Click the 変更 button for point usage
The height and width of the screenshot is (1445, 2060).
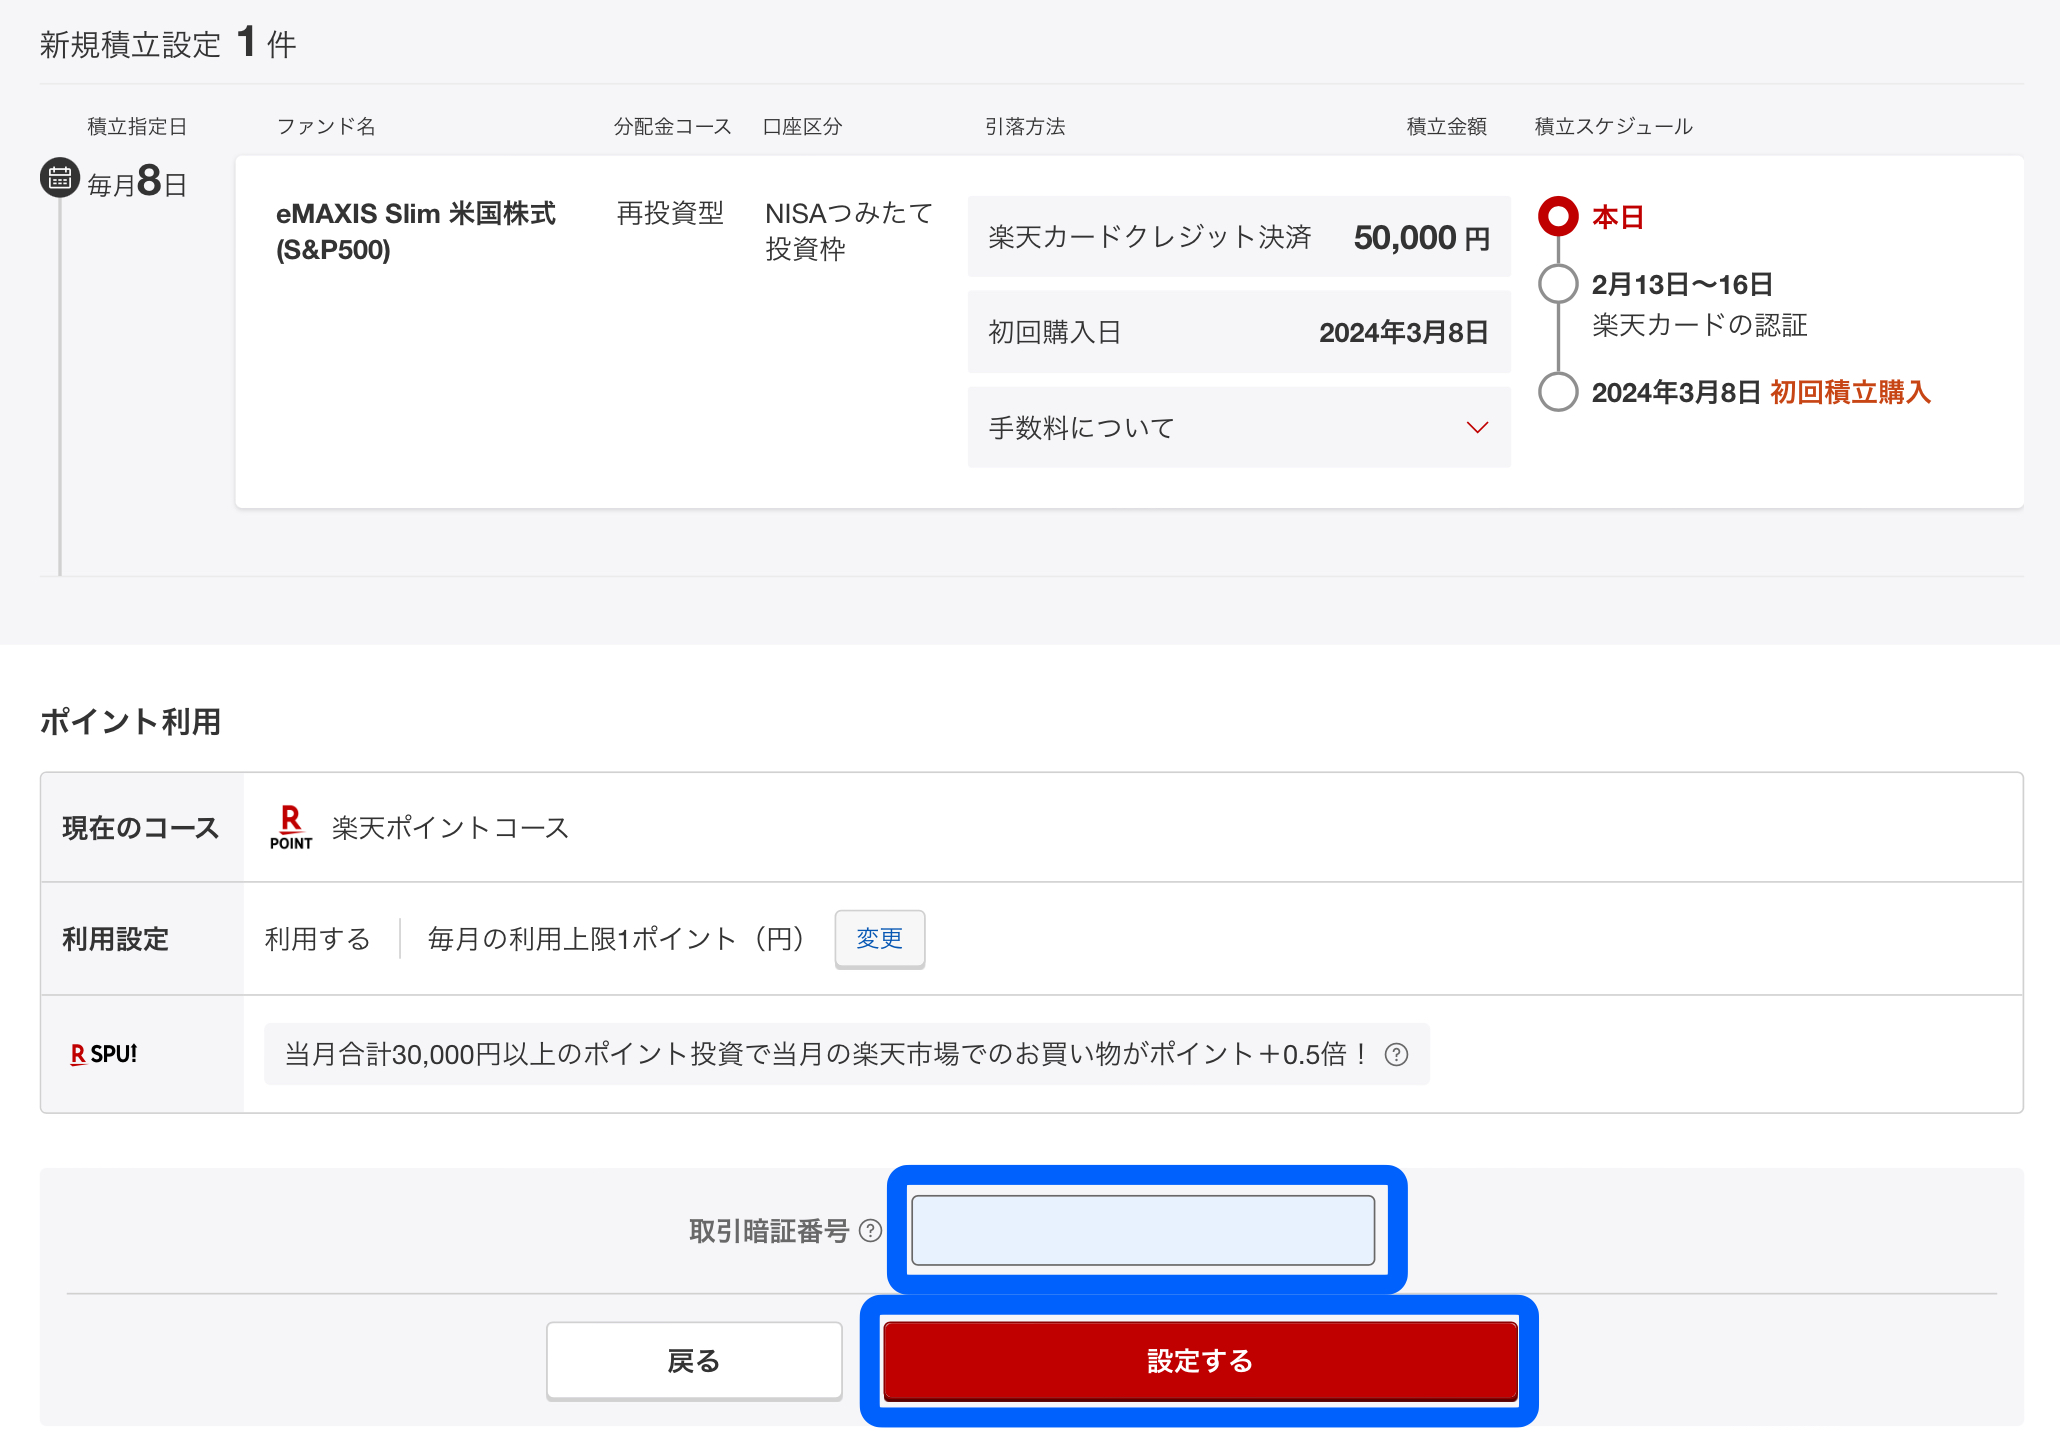[880, 938]
